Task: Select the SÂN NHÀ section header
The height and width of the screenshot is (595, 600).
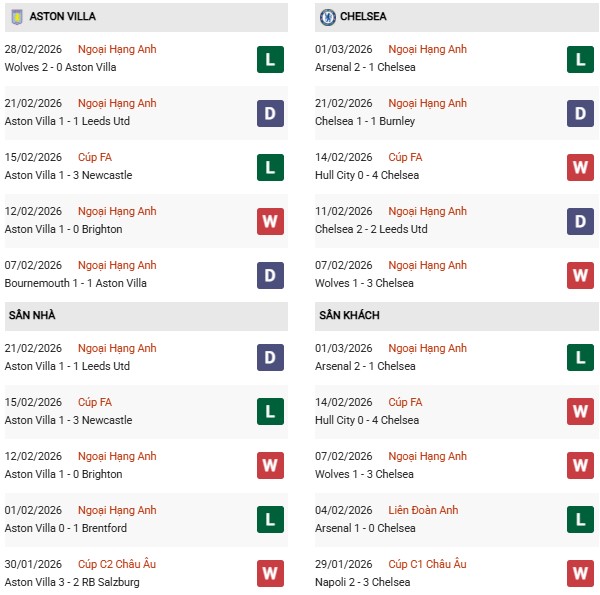Action: point(32,316)
